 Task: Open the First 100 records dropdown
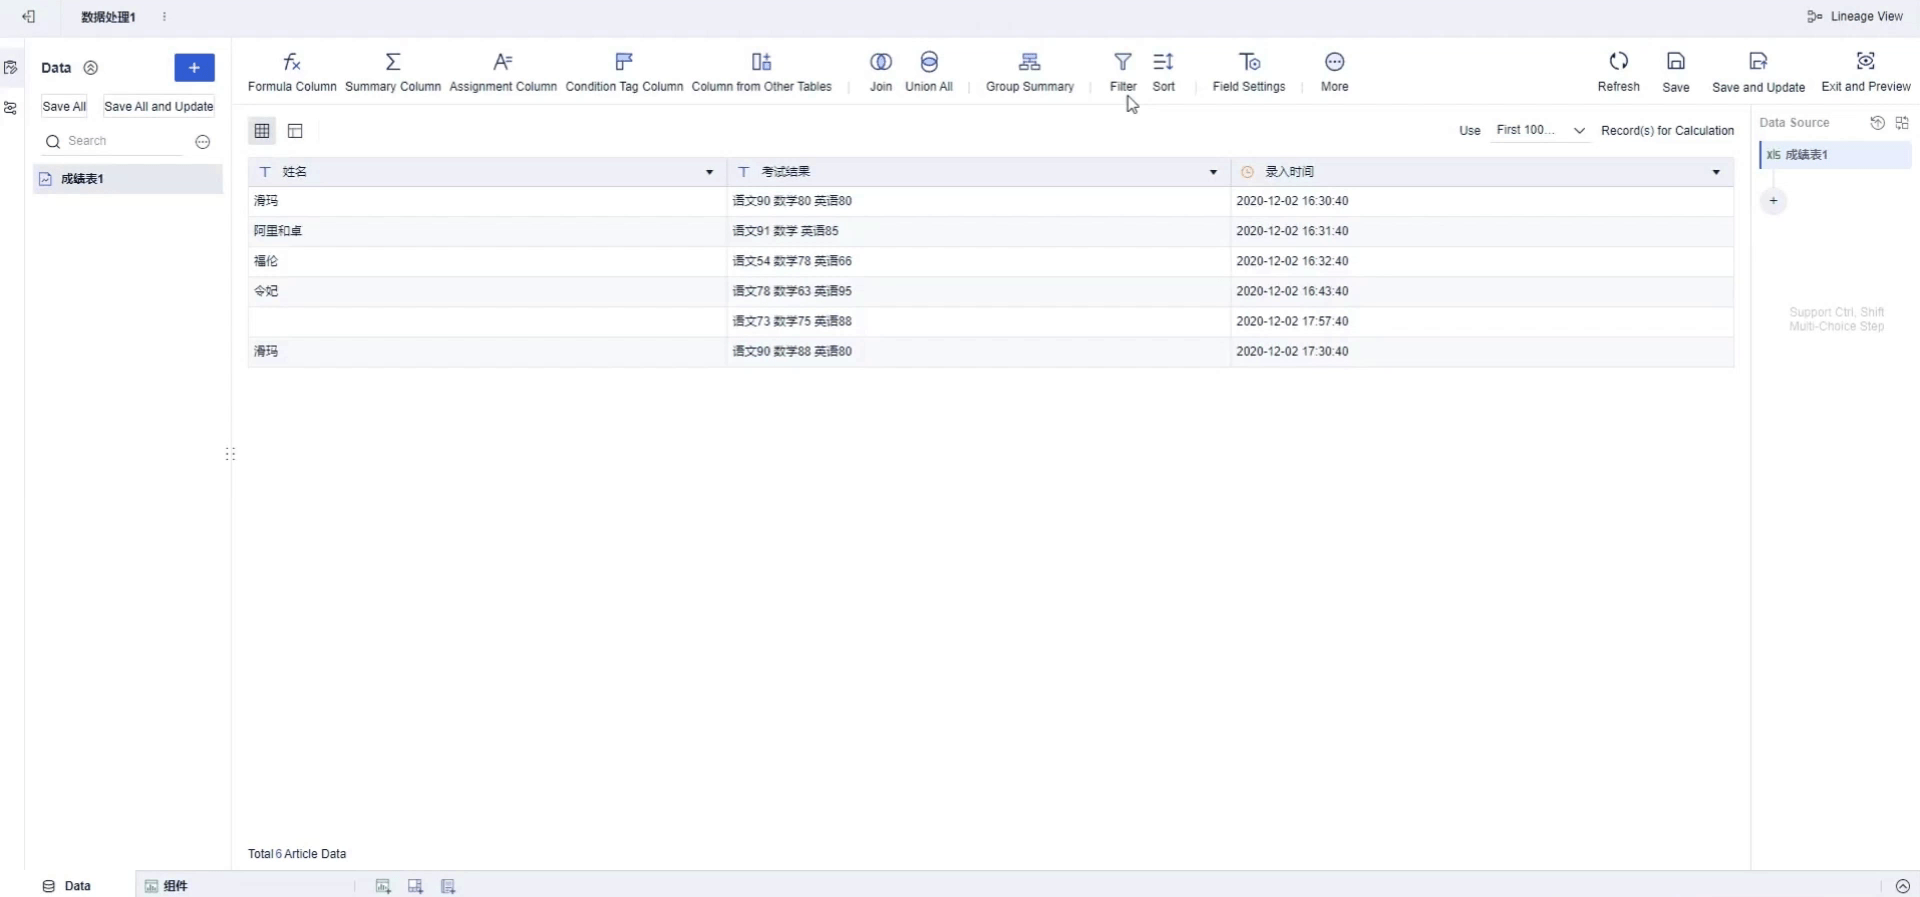point(1540,131)
